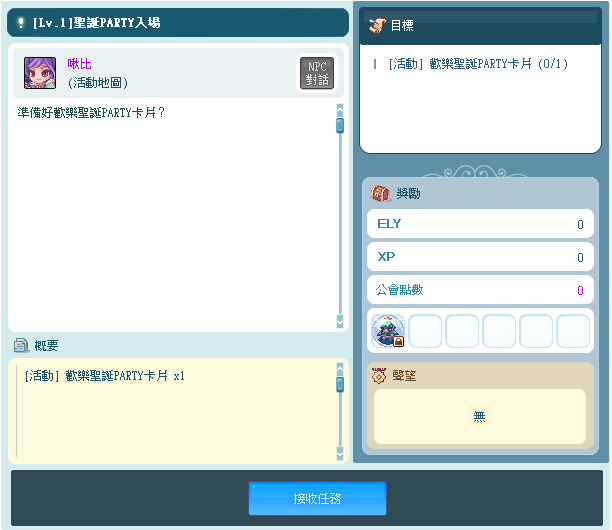Click the 目標 objective header icon
This screenshot has height=530, width=612.
click(x=377, y=25)
